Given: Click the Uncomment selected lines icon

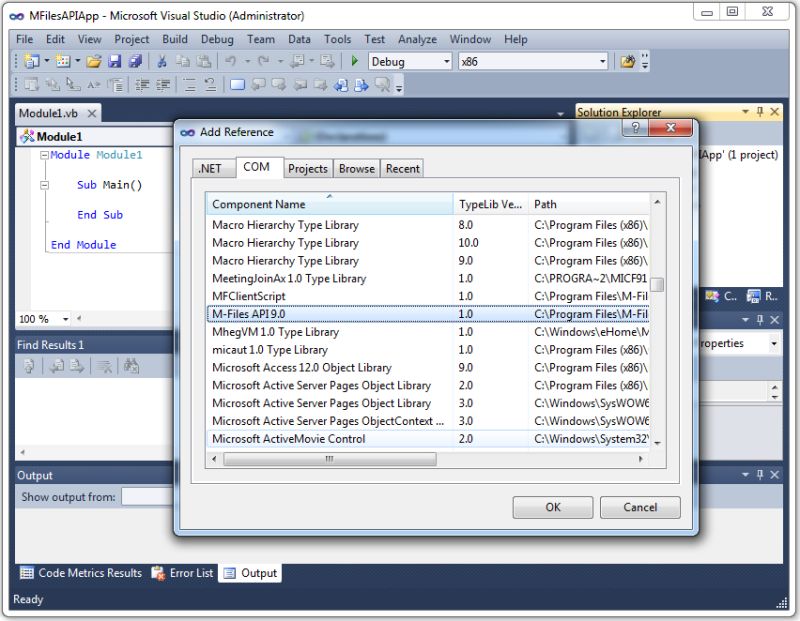Looking at the screenshot, I should [210, 85].
